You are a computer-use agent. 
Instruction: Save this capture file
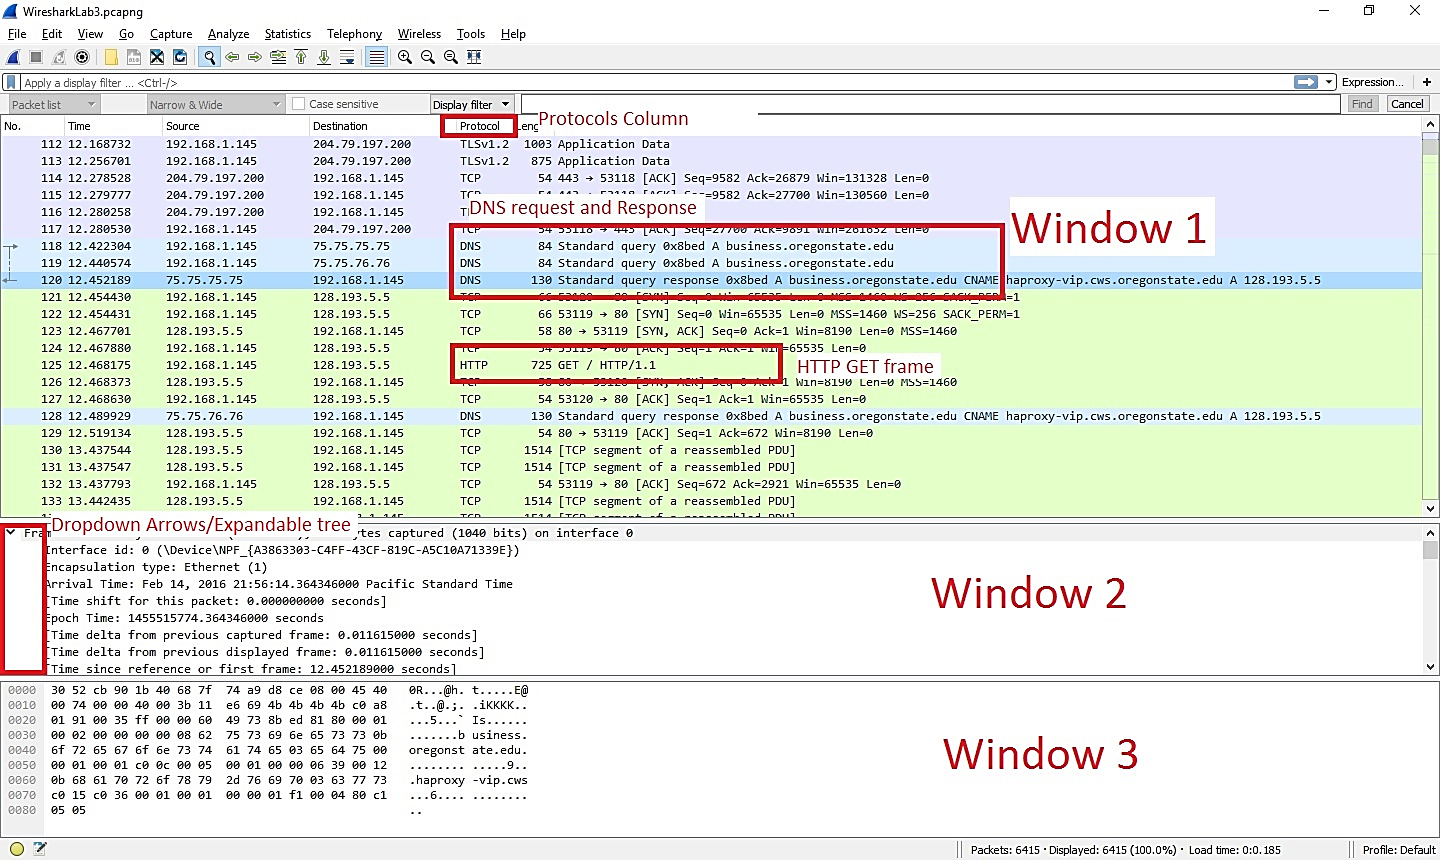click(x=134, y=57)
